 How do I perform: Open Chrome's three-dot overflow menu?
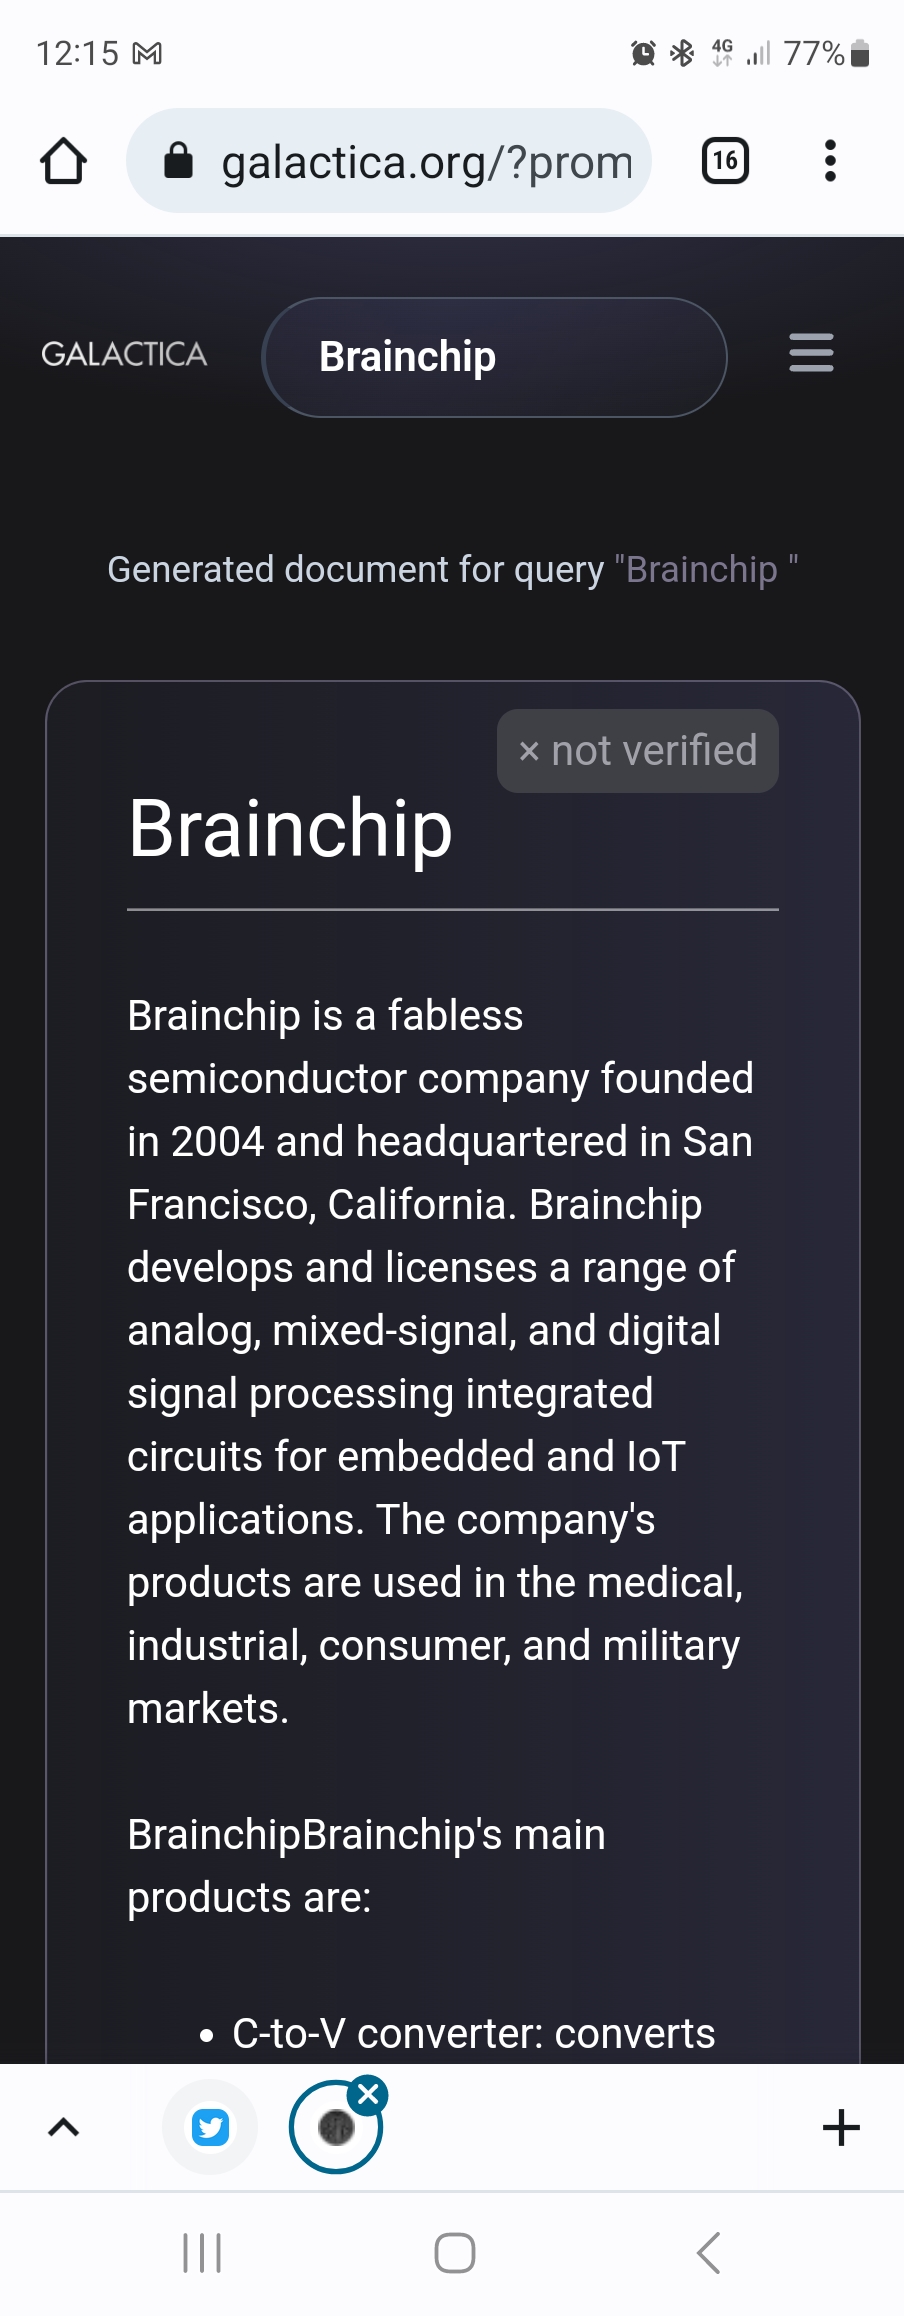pos(829,161)
